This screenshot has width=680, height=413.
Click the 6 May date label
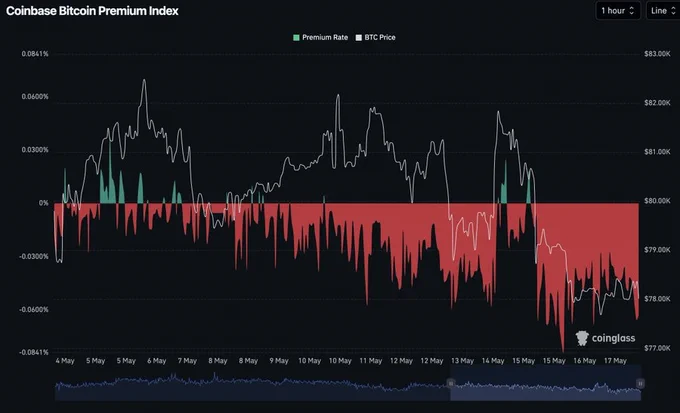(x=157, y=361)
